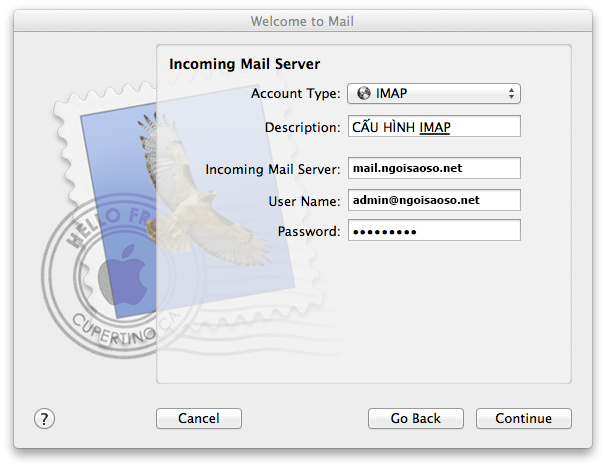
Task: Click the "Welcome to Mail" window title
Action: [302, 21]
